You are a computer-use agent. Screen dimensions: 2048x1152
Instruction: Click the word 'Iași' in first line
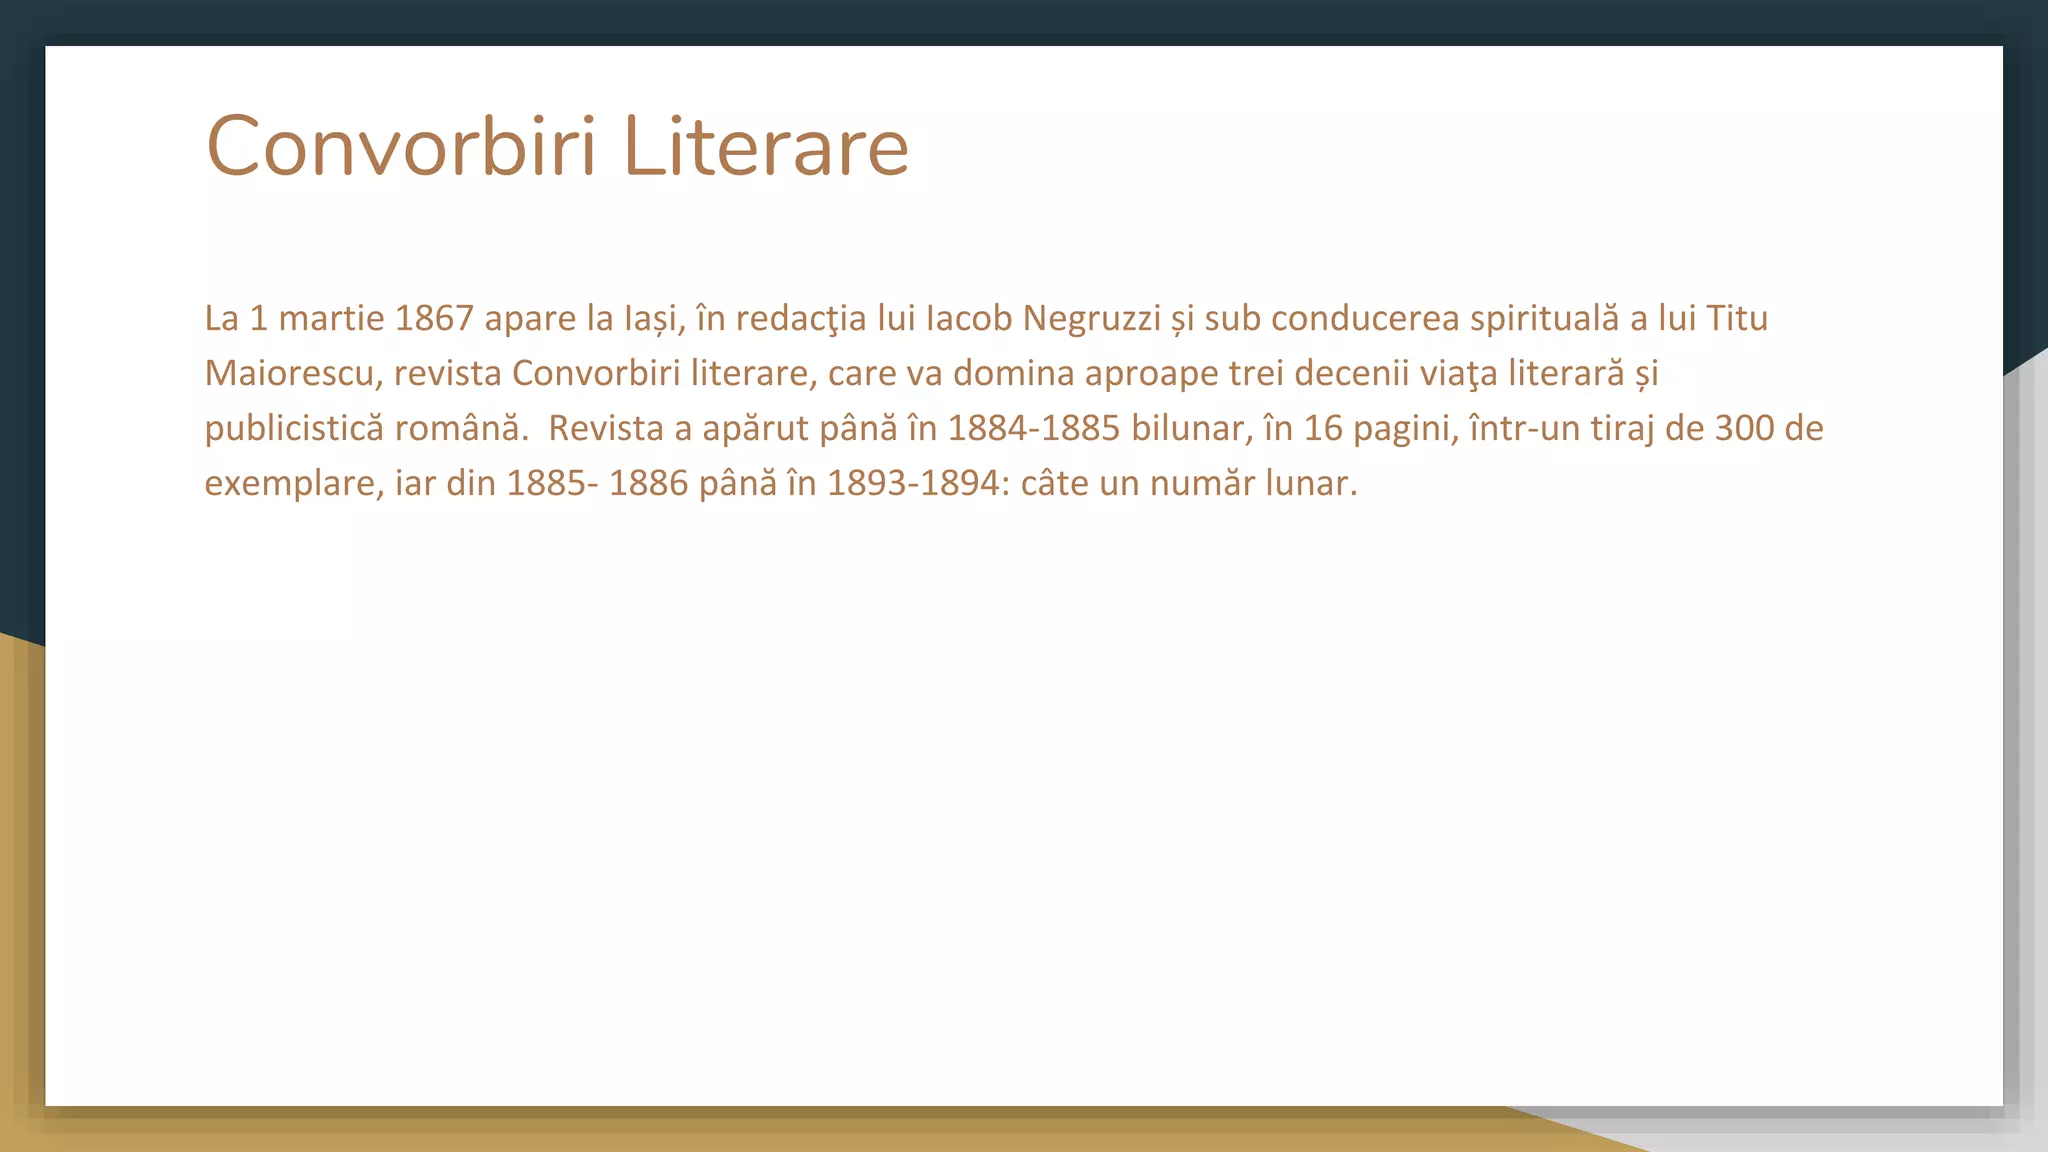[651, 318]
